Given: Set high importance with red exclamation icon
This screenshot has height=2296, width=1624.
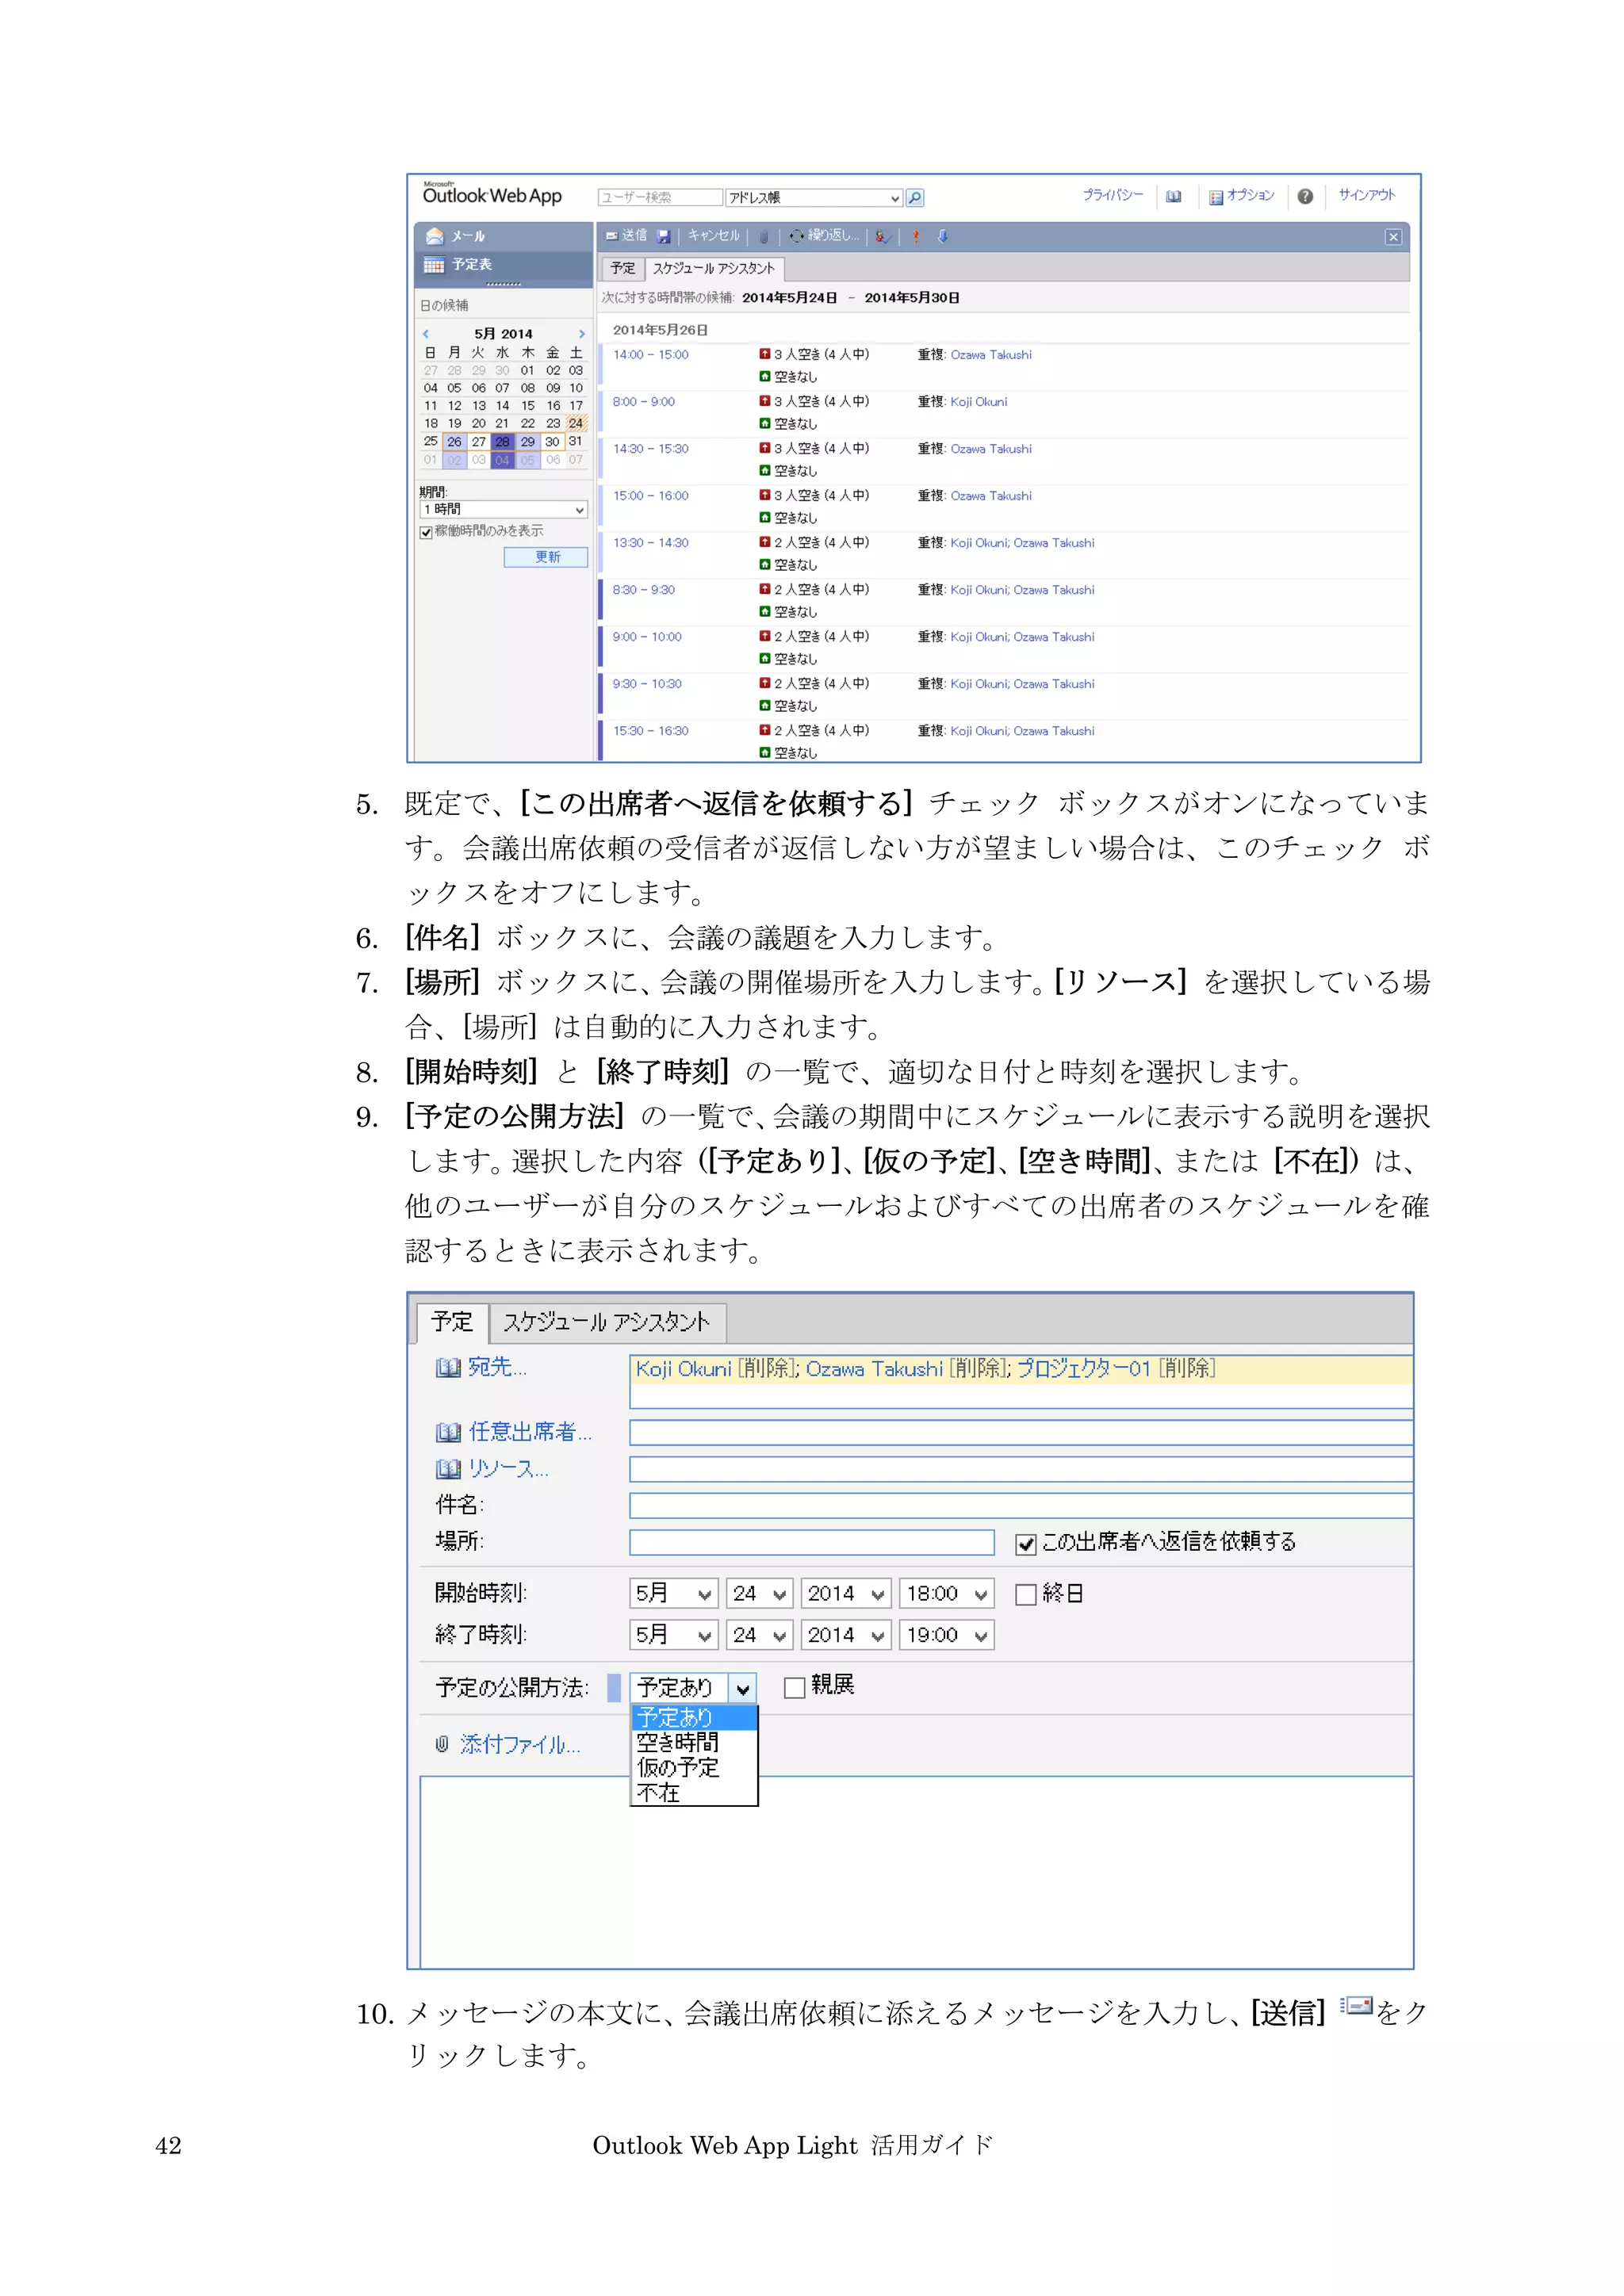Looking at the screenshot, I should click(915, 237).
